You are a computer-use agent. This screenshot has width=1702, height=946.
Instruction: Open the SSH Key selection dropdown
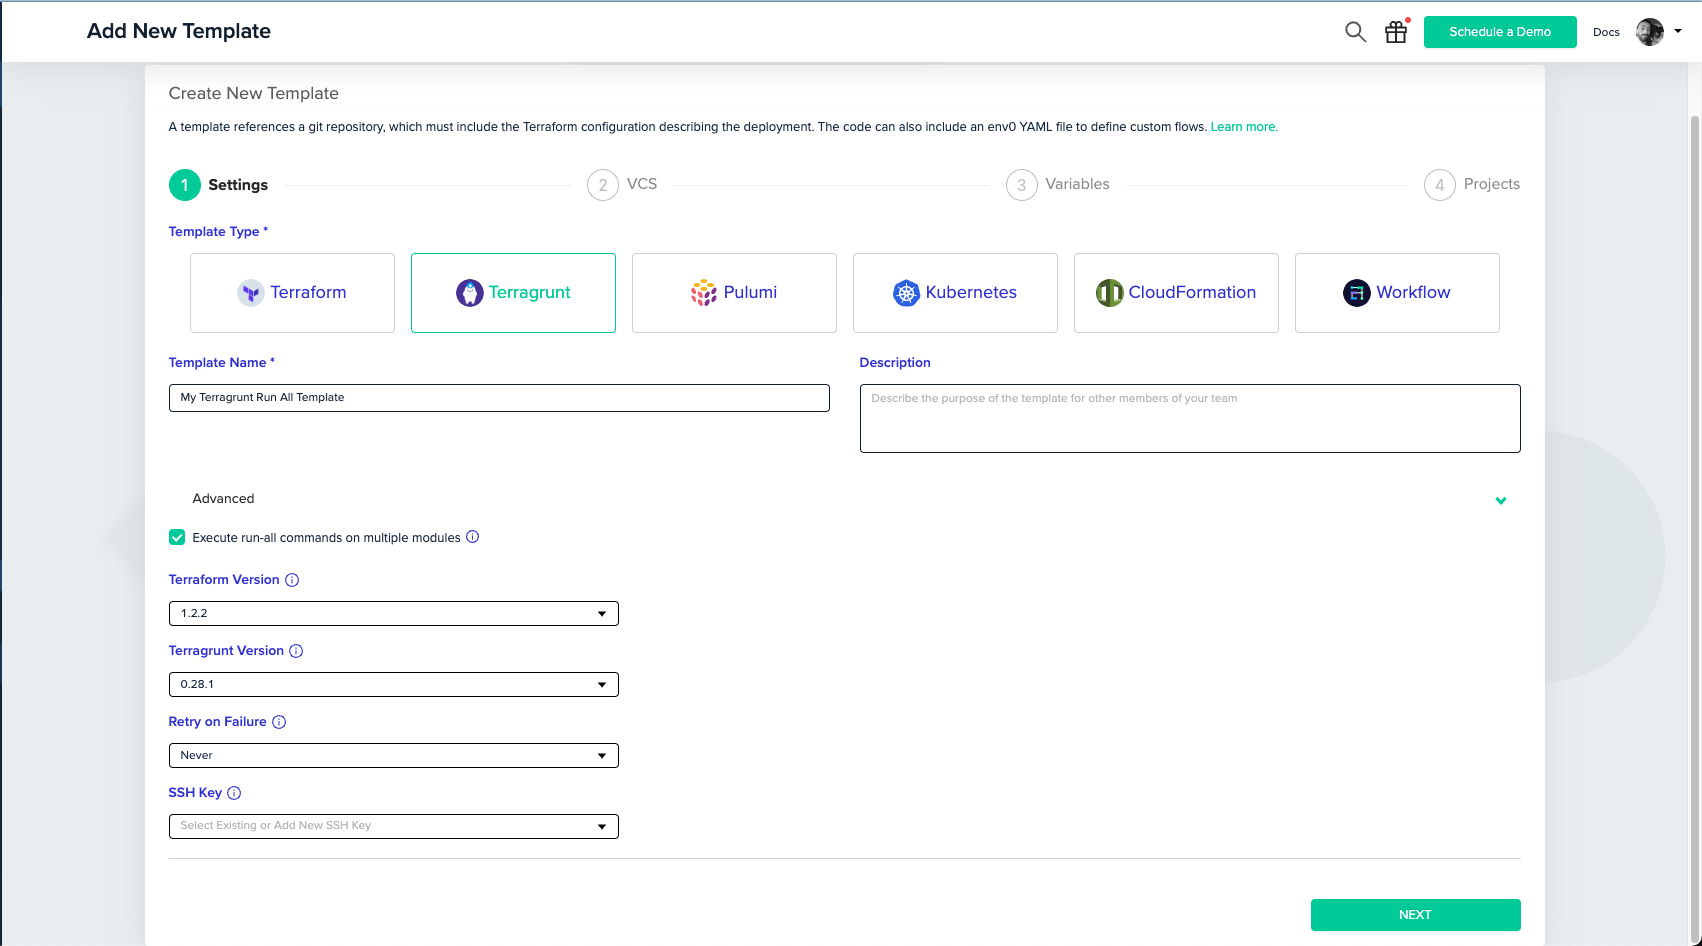394,827
